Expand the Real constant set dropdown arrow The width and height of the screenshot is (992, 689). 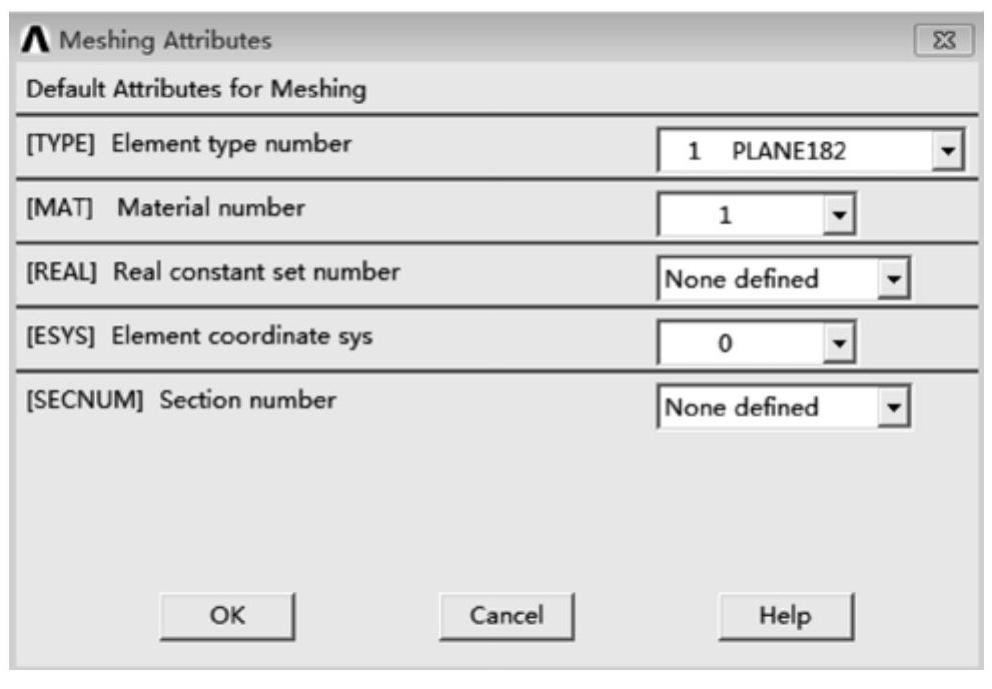click(894, 279)
